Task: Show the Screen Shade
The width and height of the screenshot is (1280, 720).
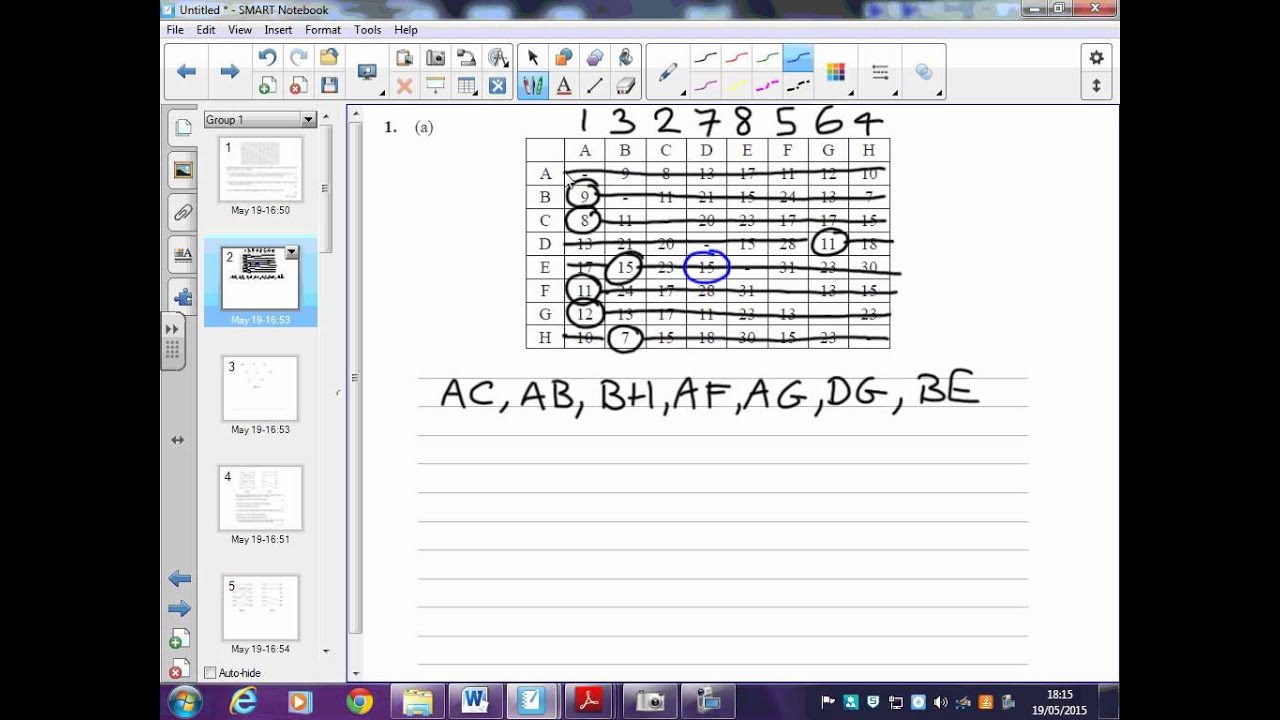Action: [435, 86]
